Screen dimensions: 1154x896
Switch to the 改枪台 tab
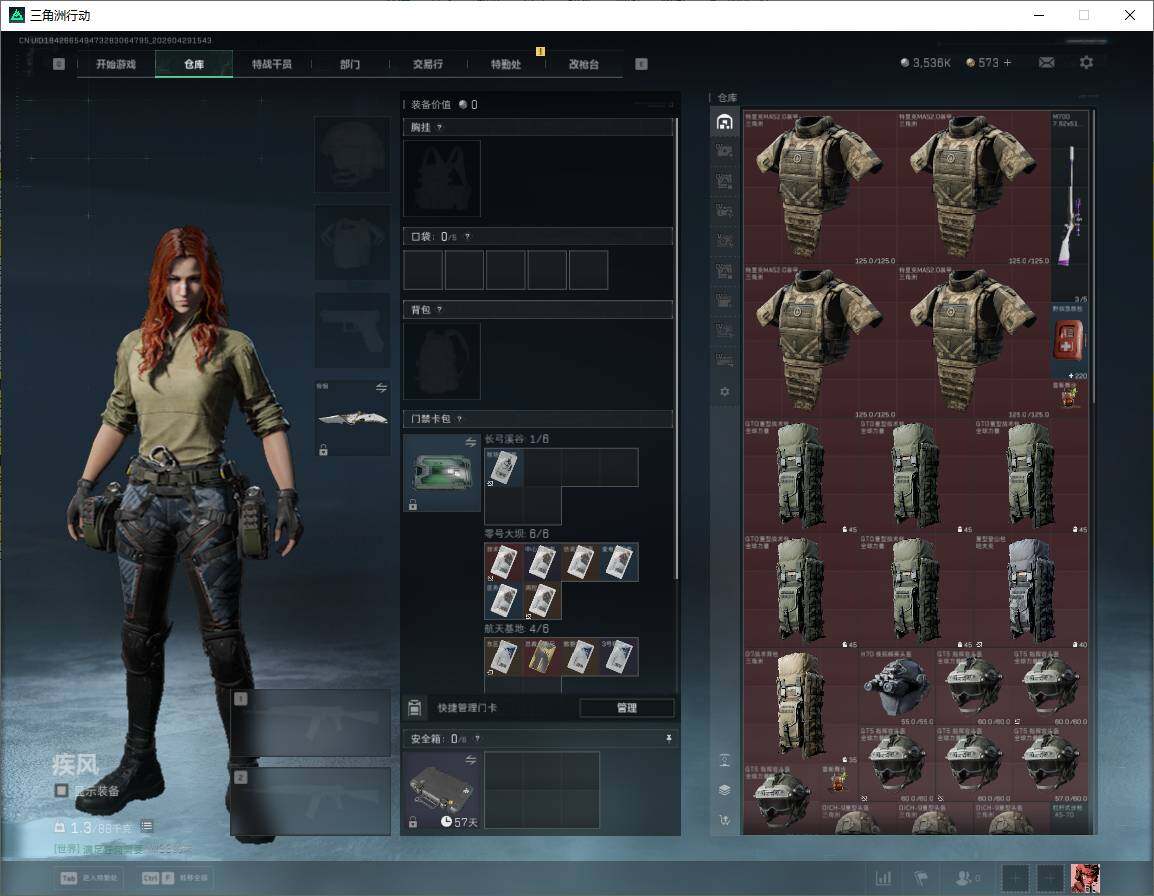584,64
